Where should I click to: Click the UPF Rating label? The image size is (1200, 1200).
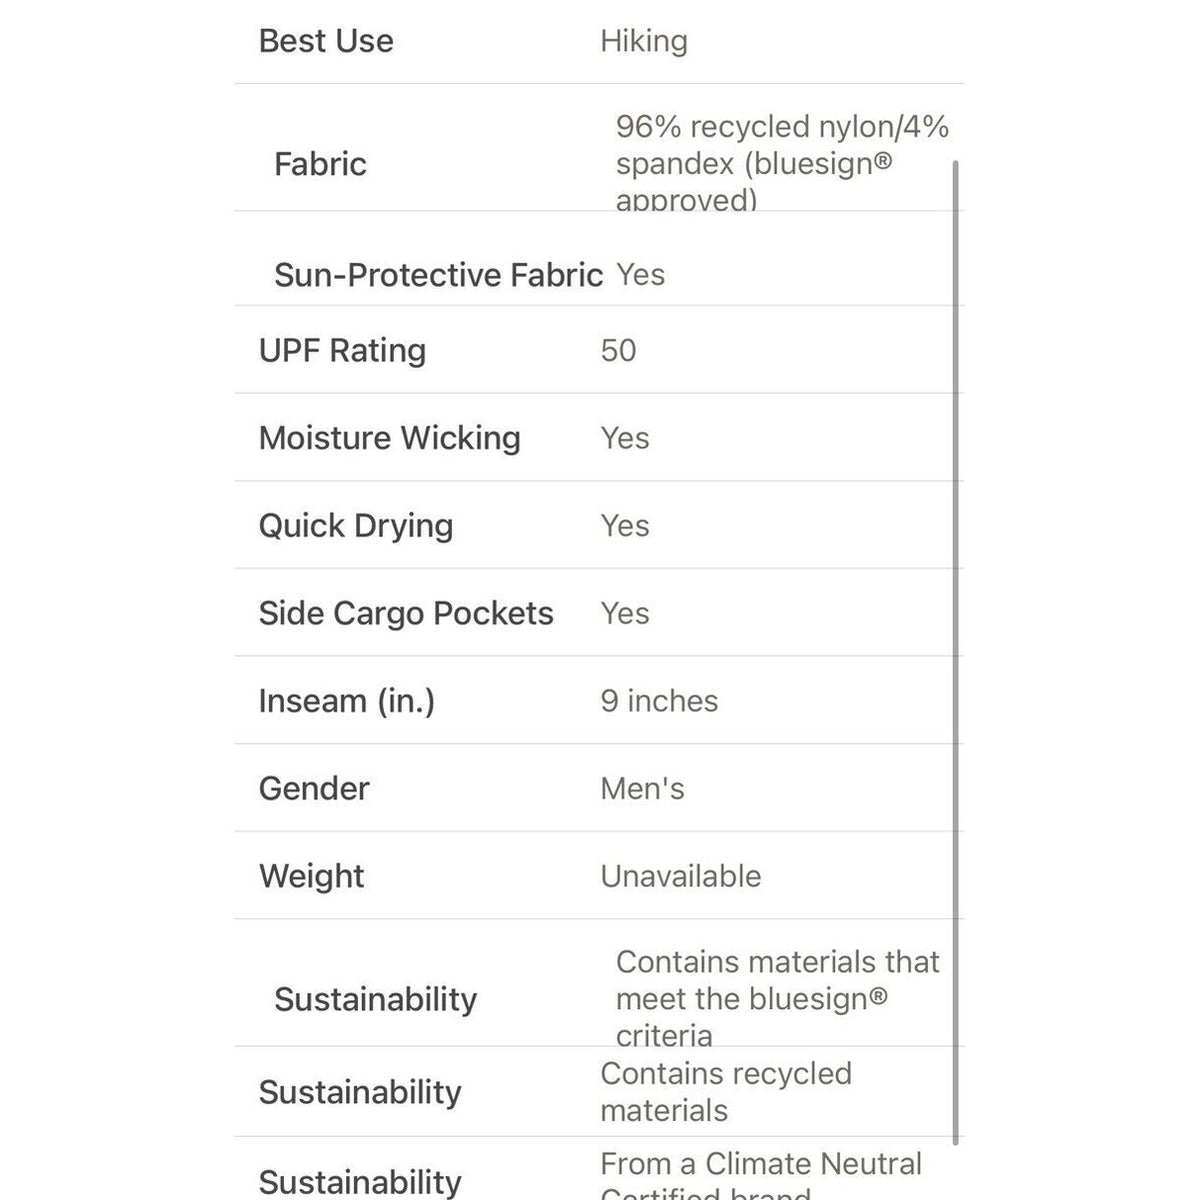pos(342,351)
